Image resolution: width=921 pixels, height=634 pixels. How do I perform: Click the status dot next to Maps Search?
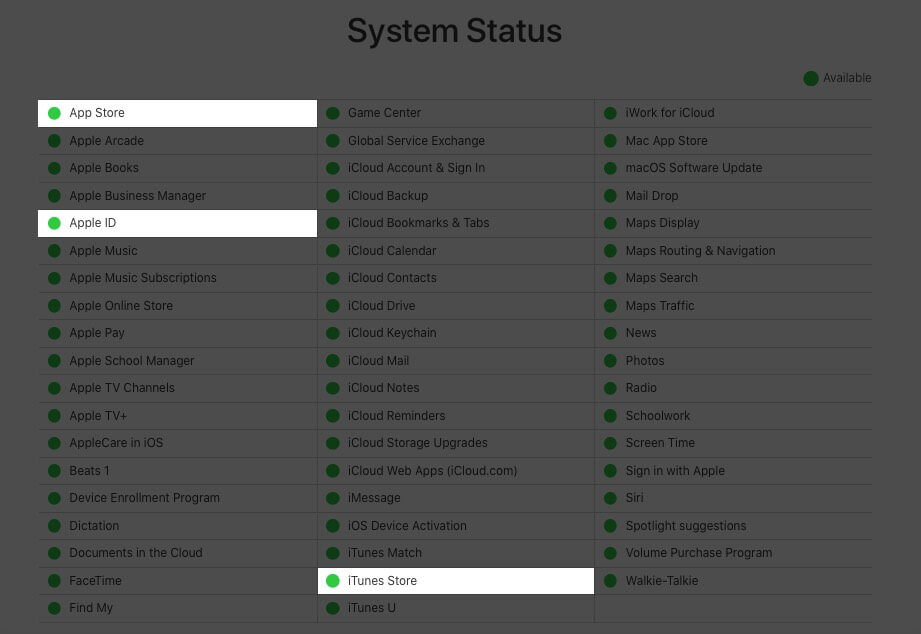(x=610, y=278)
